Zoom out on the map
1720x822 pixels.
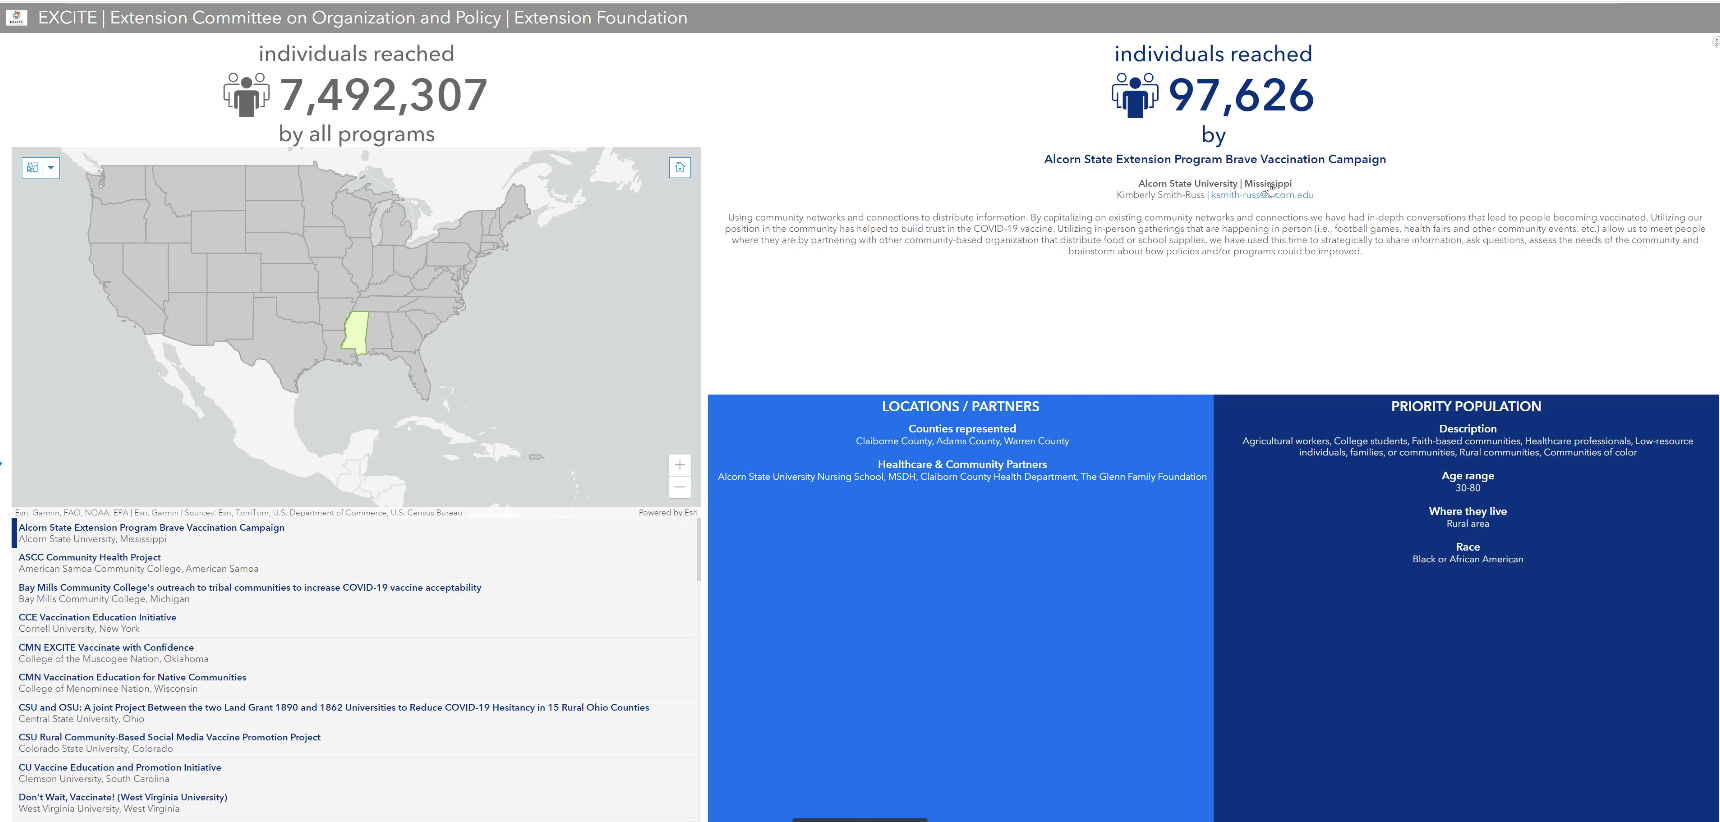point(680,487)
